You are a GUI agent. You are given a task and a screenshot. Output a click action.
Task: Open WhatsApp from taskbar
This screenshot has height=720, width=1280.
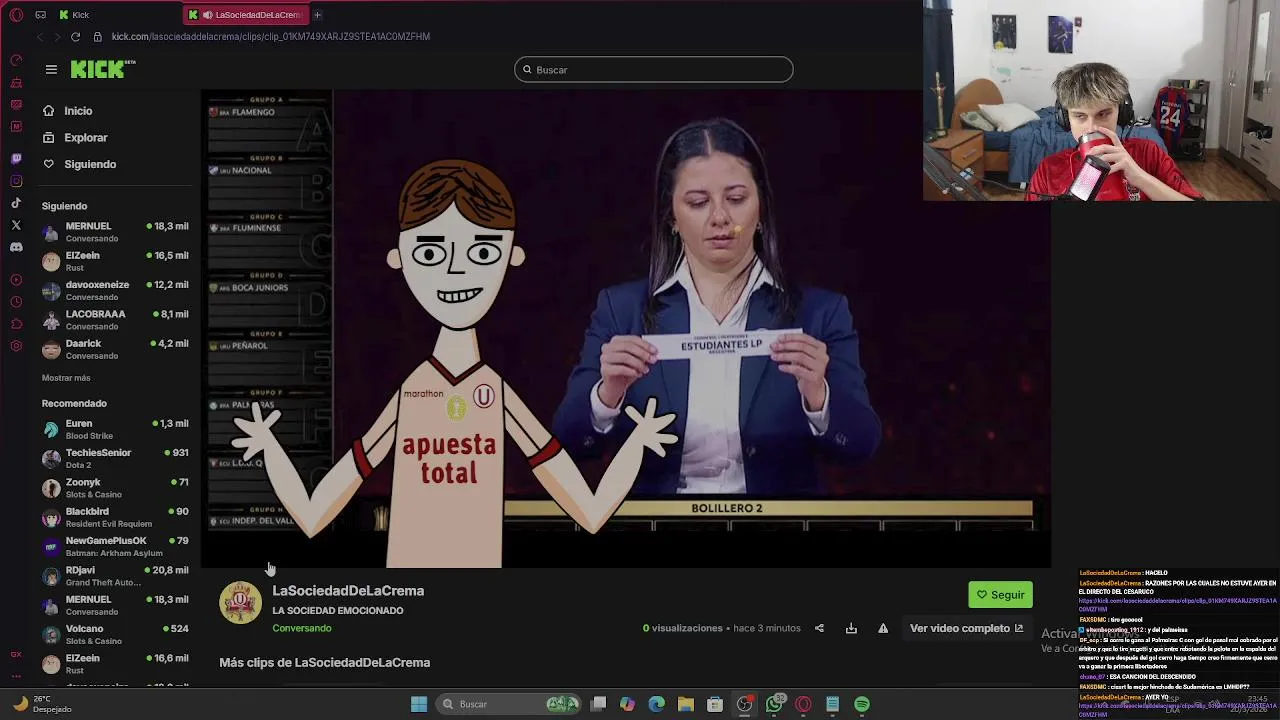point(774,704)
